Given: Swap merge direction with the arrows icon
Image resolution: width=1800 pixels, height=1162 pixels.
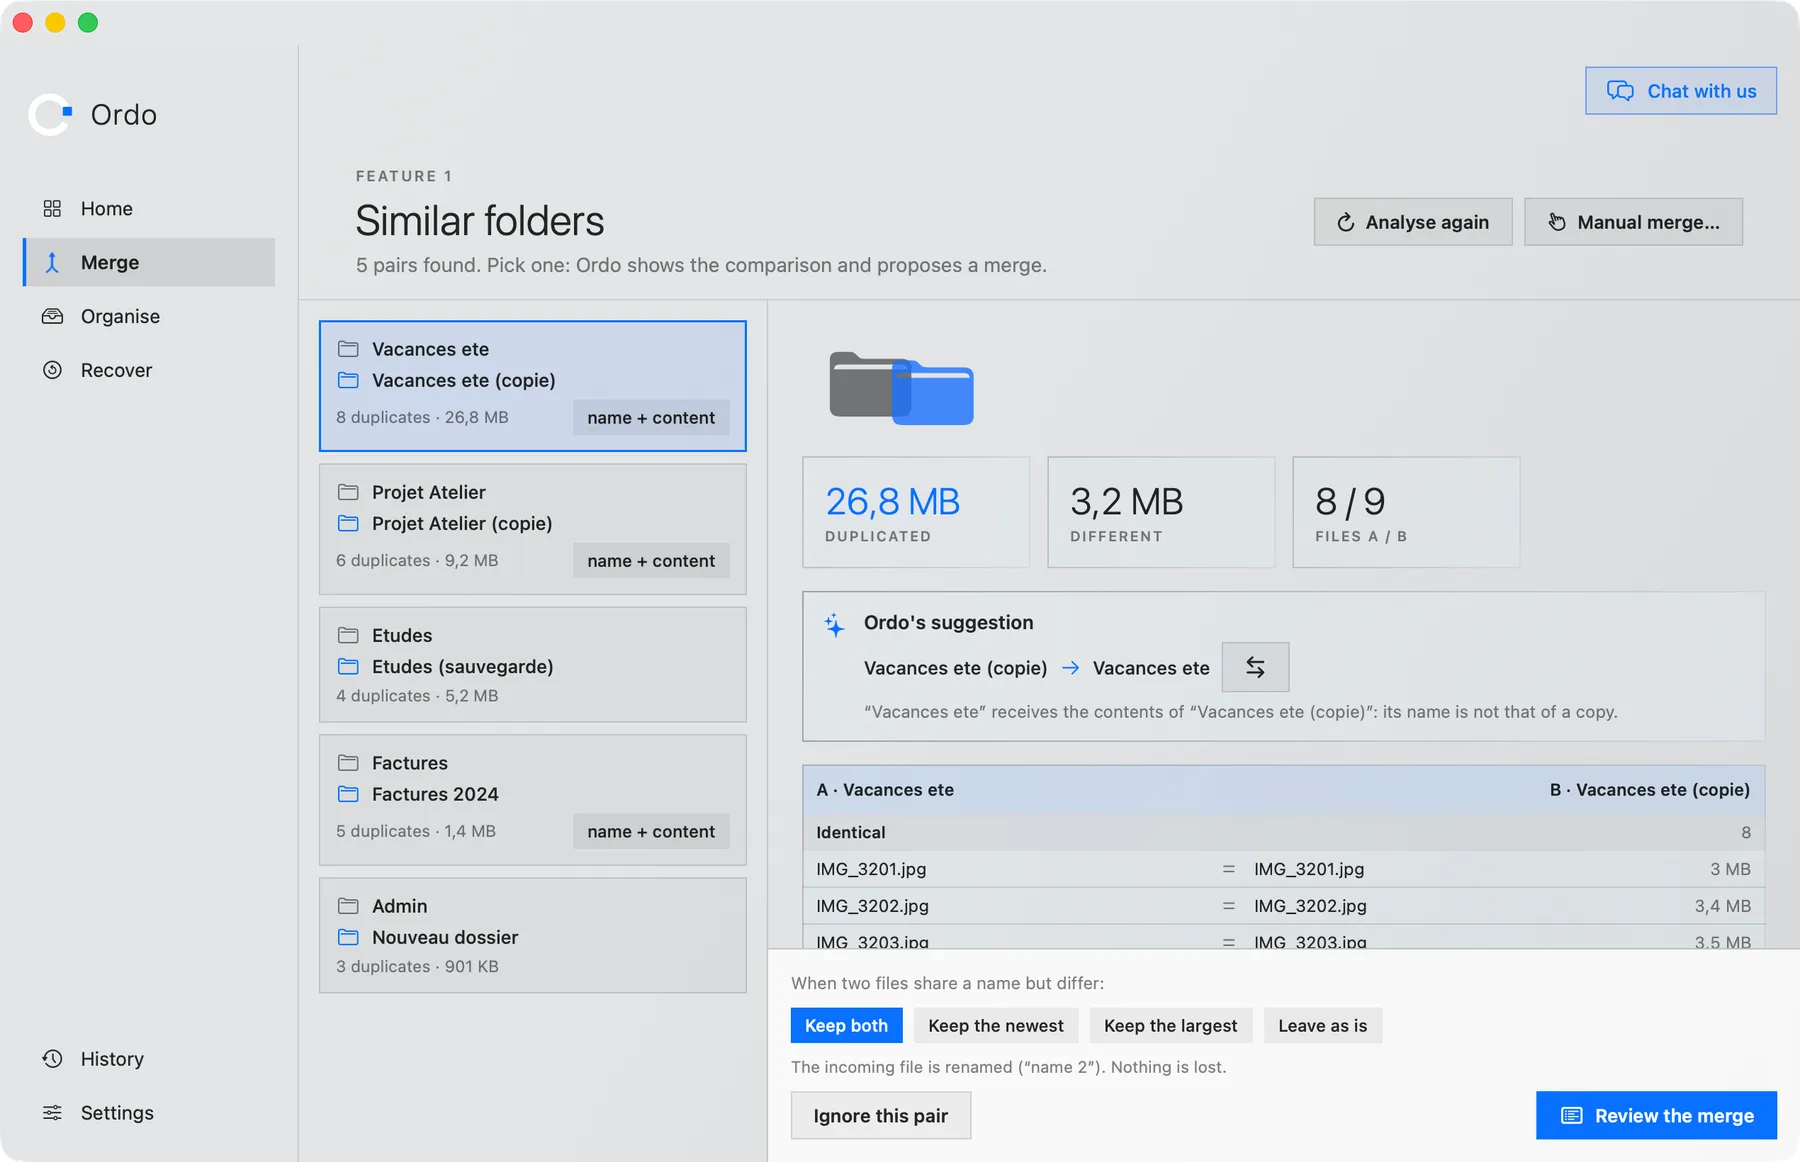Looking at the screenshot, I should [1255, 667].
